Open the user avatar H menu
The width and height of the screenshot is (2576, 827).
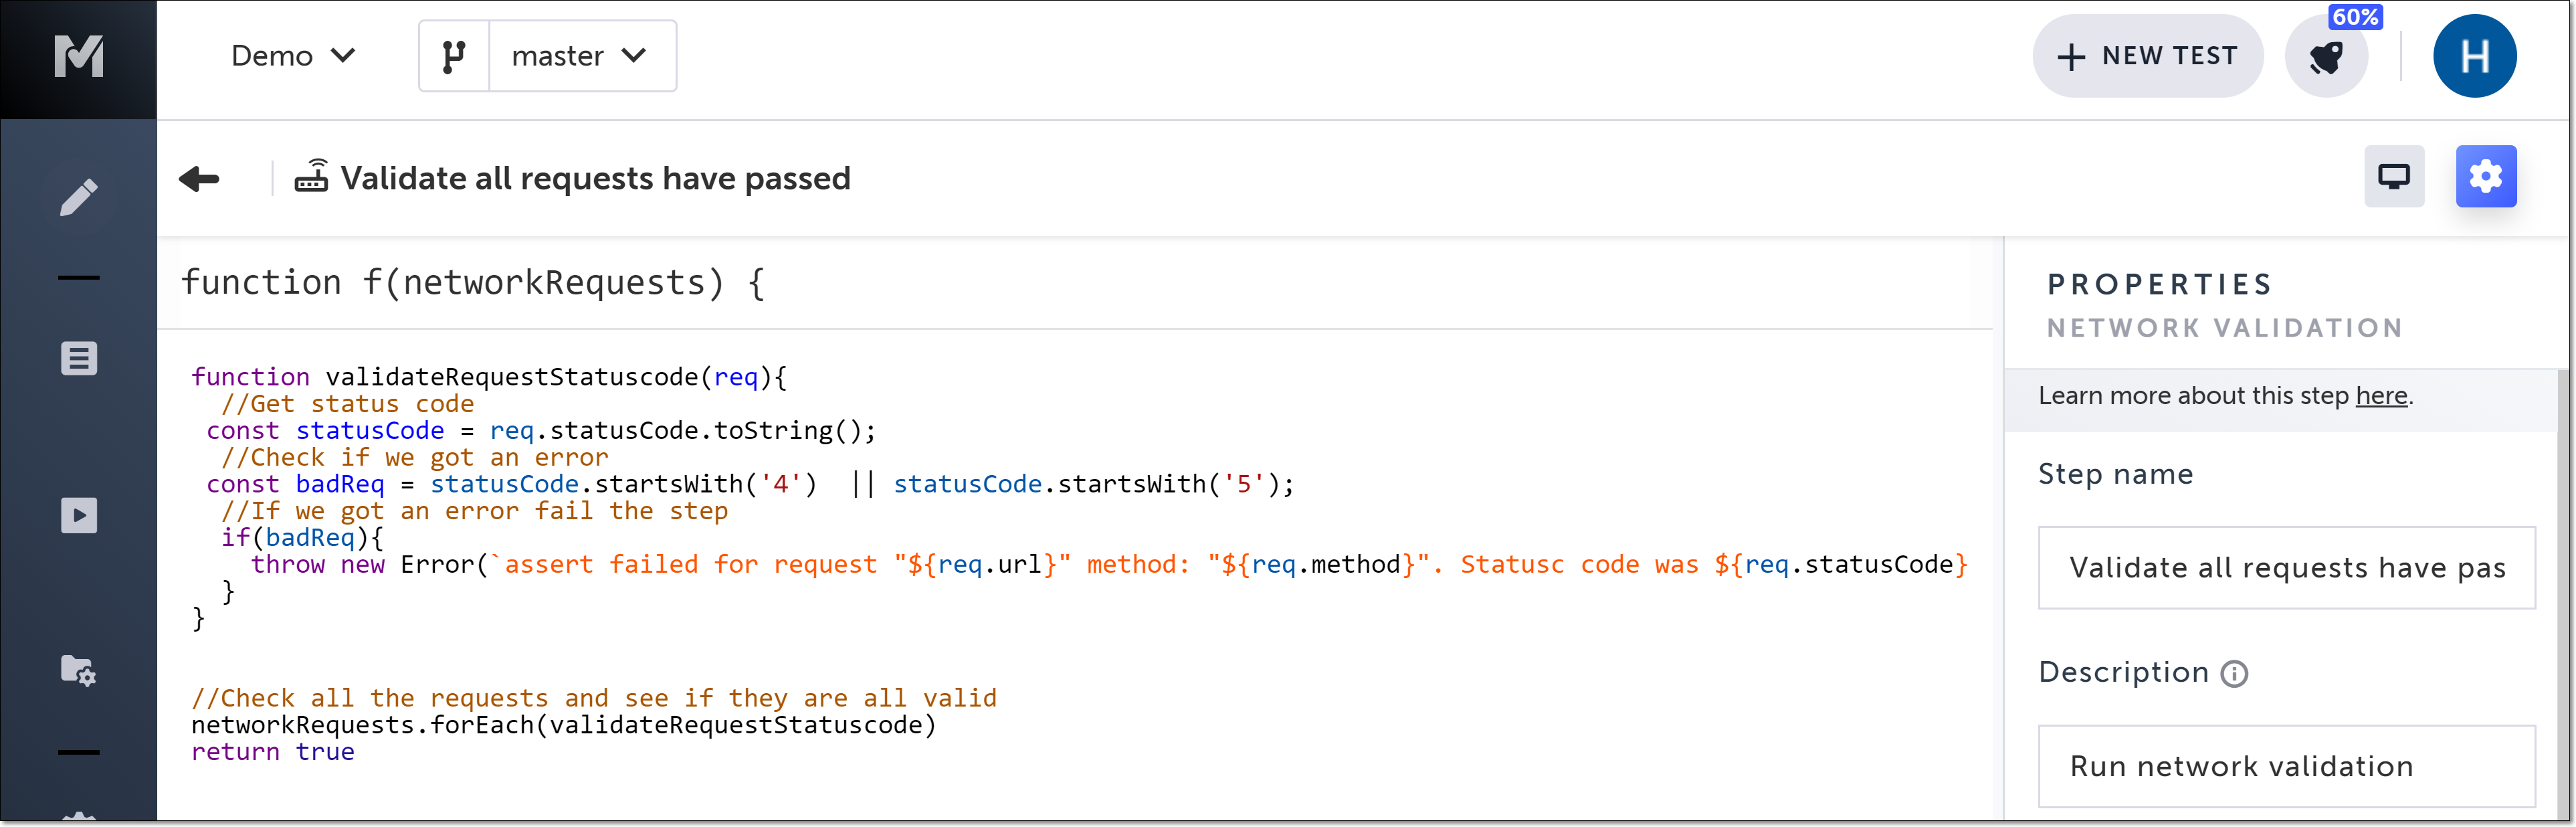point(2474,57)
